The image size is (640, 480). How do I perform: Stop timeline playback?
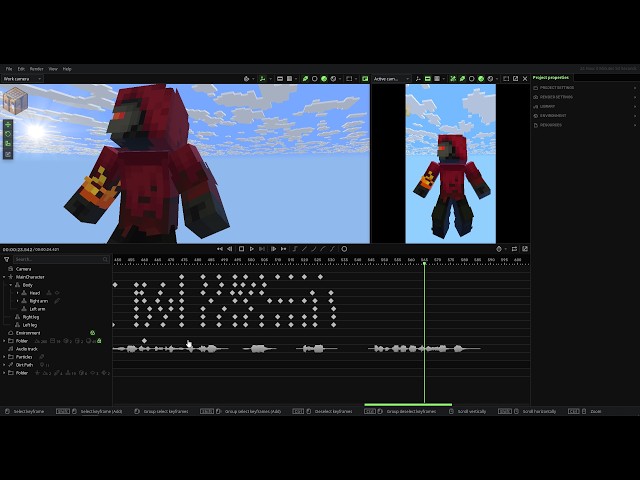coord(241,249)
